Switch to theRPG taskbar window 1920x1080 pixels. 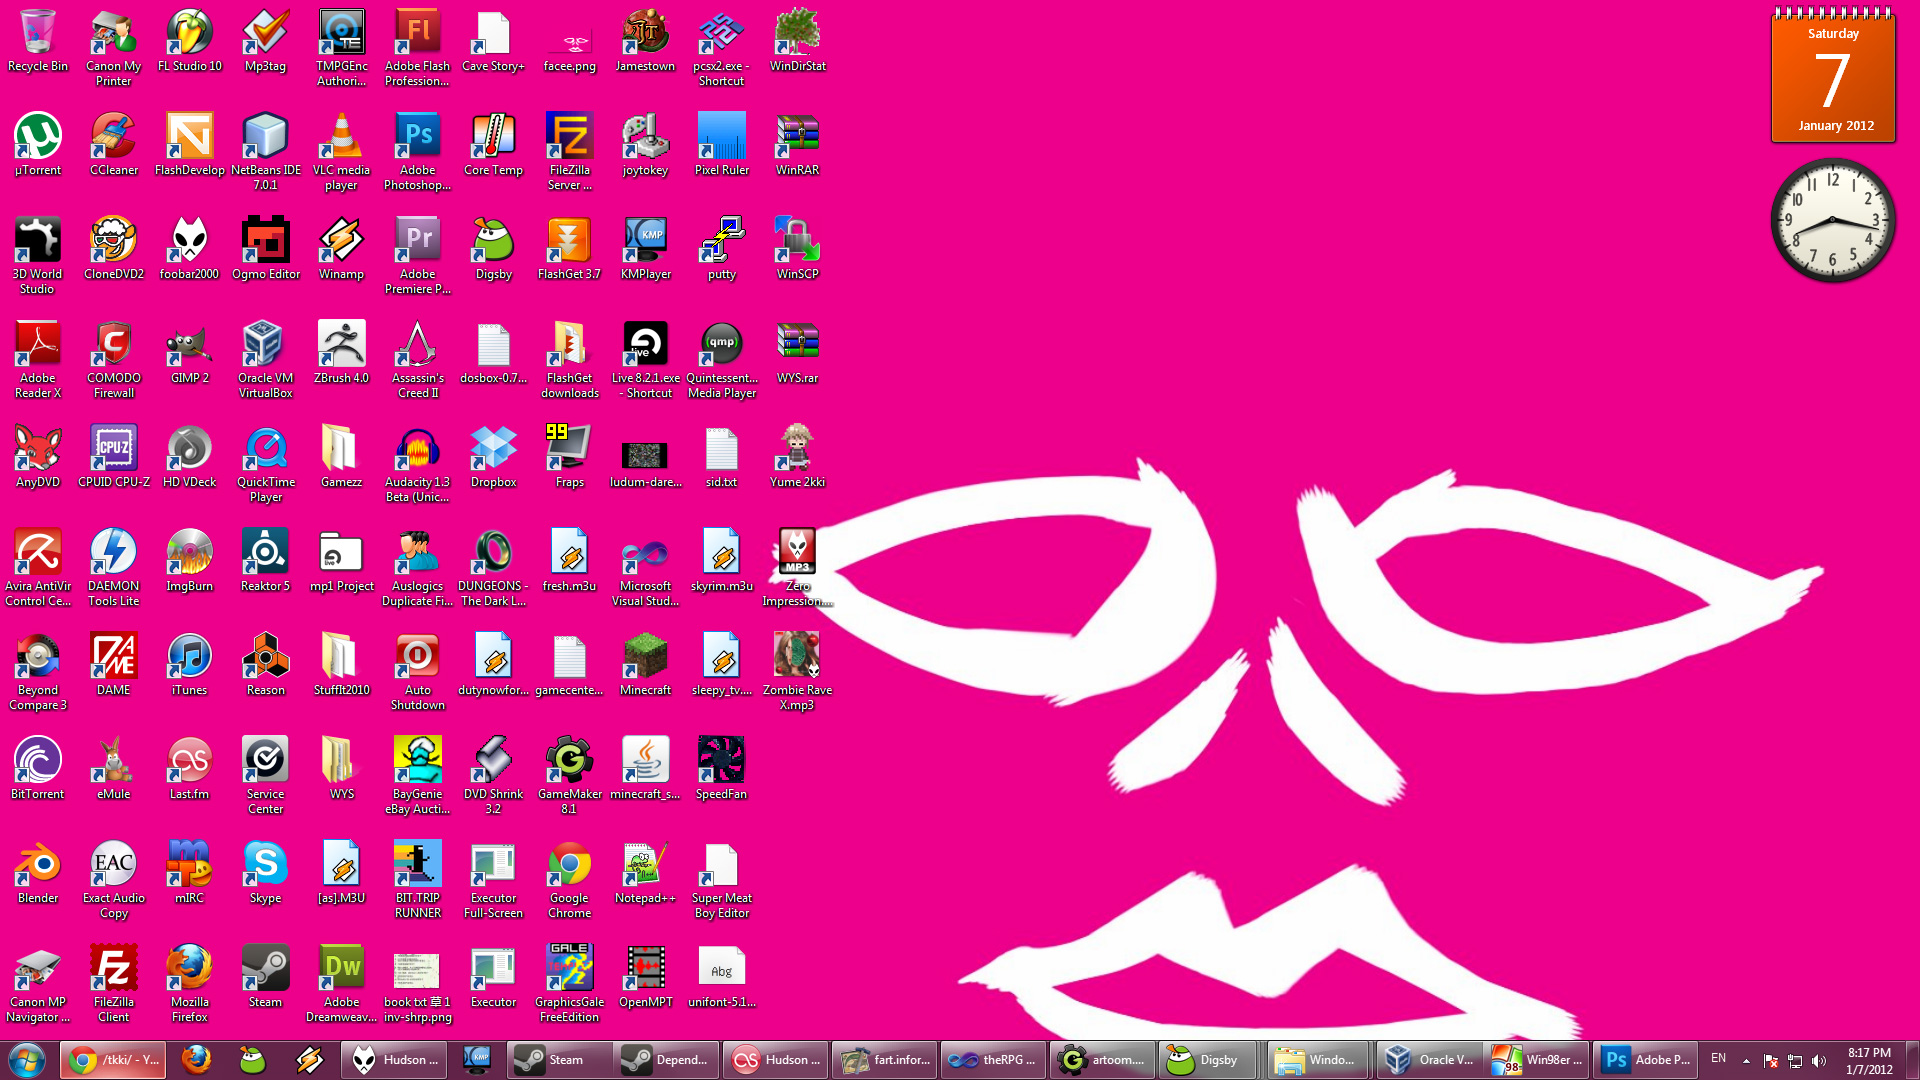pyautogui.click(x=993, y=1060)
